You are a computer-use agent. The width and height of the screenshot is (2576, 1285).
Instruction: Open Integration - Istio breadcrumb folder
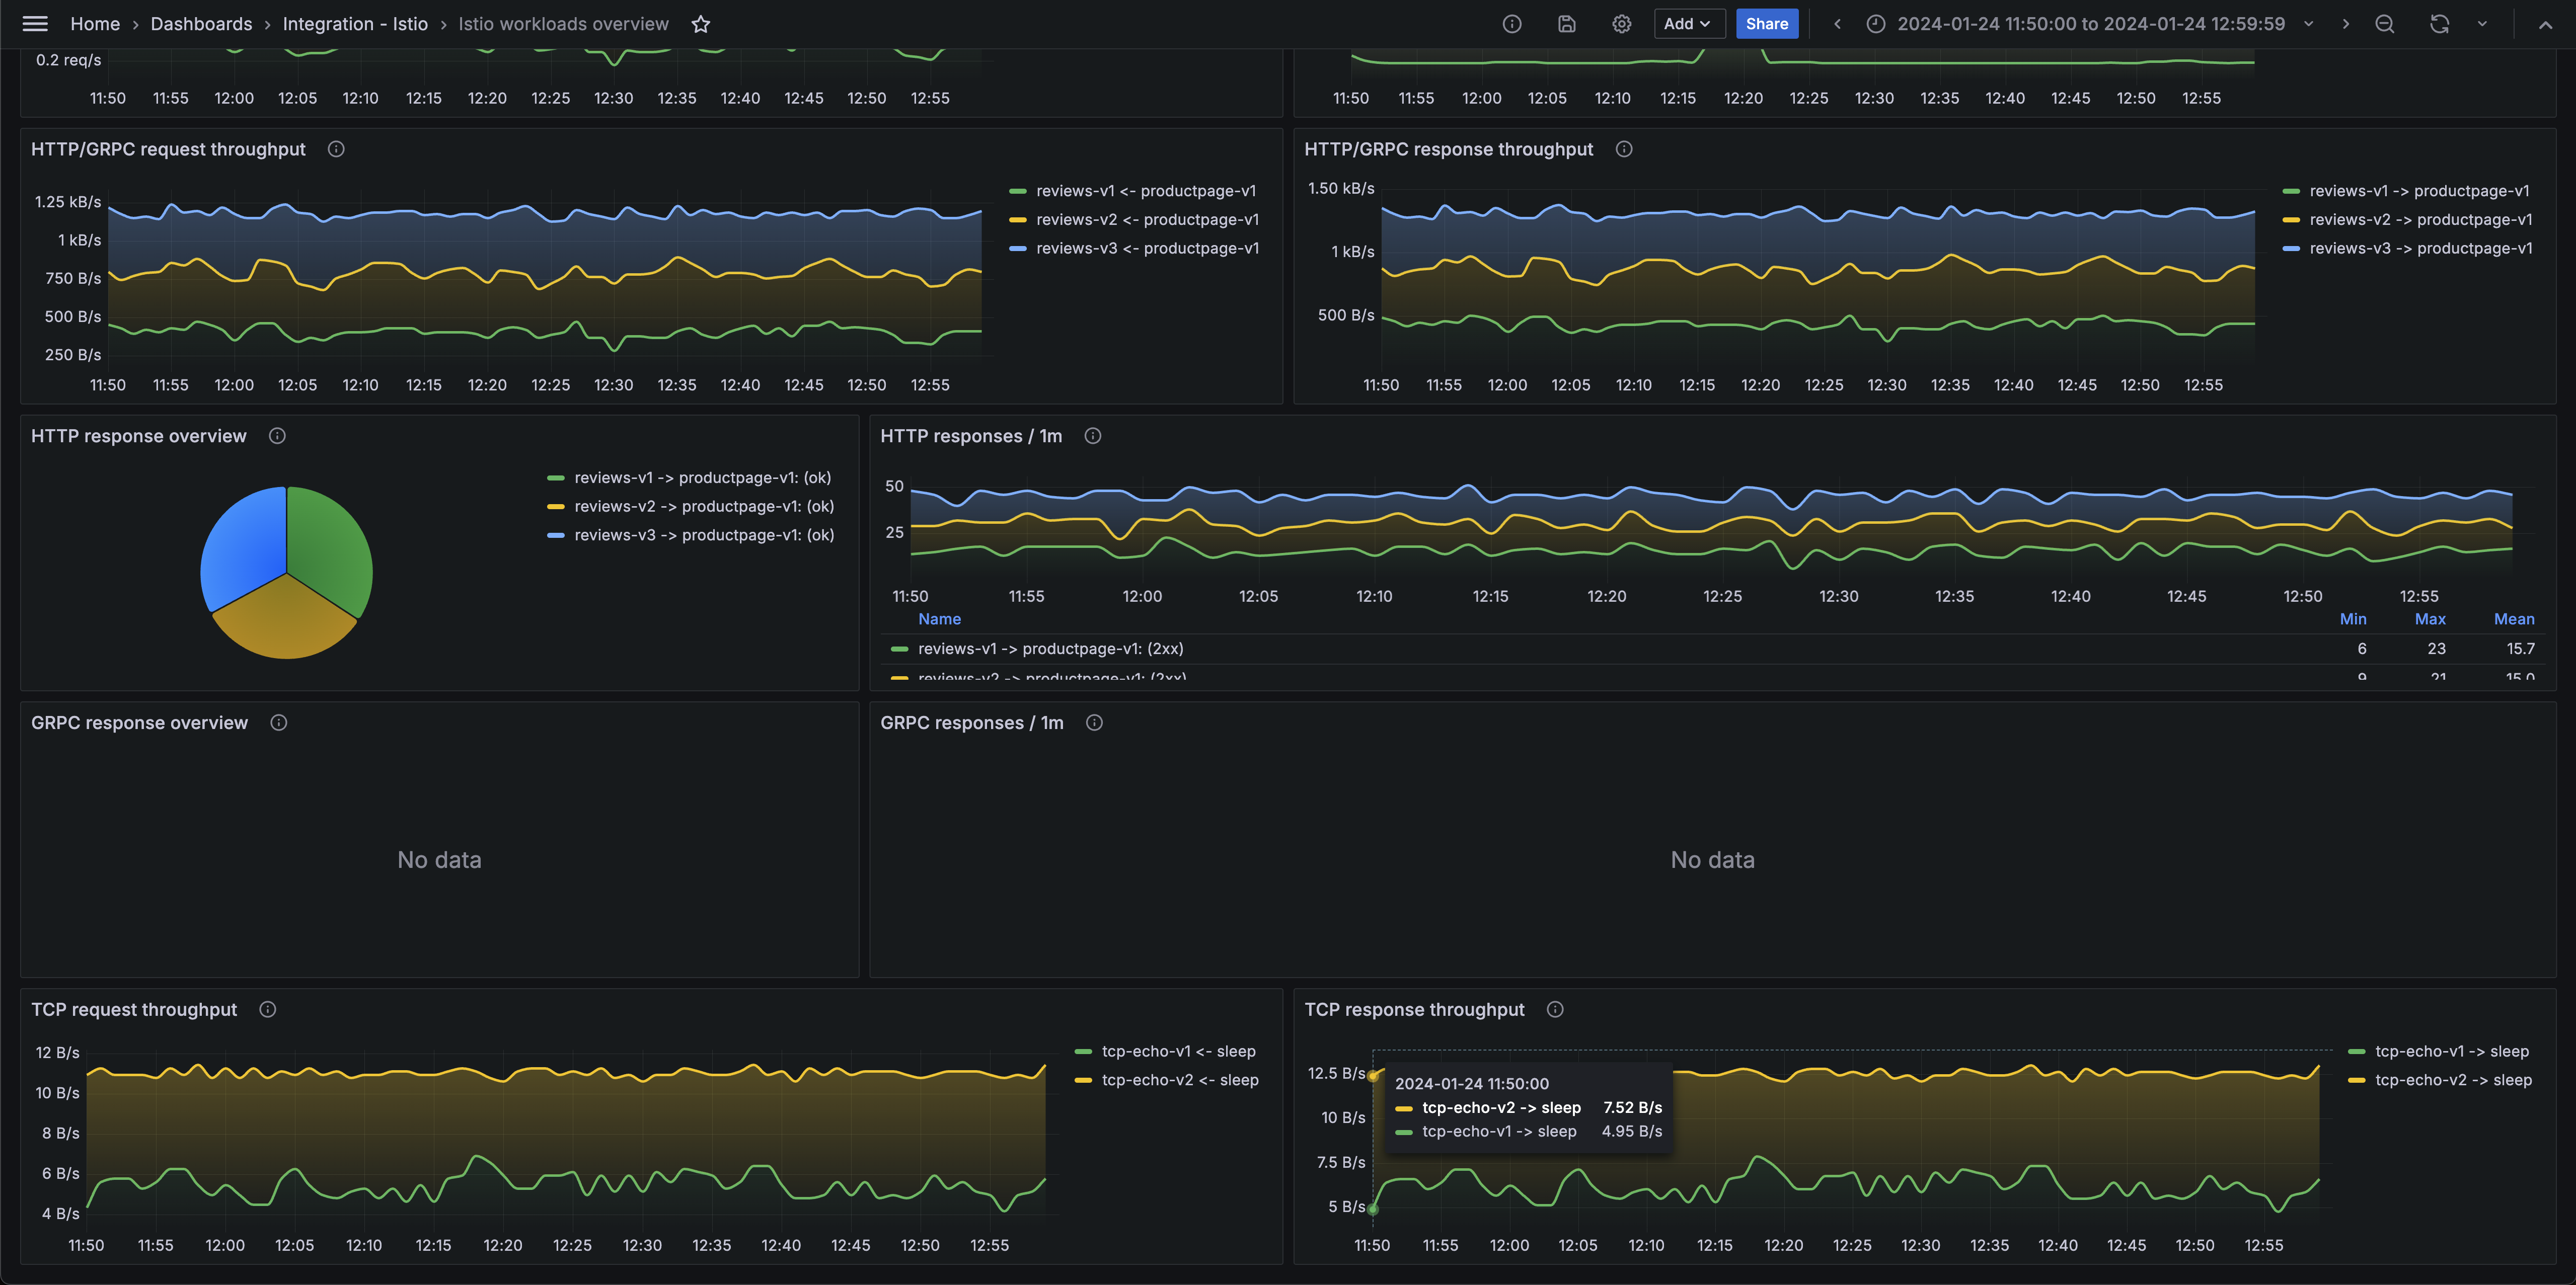point(355,24)
